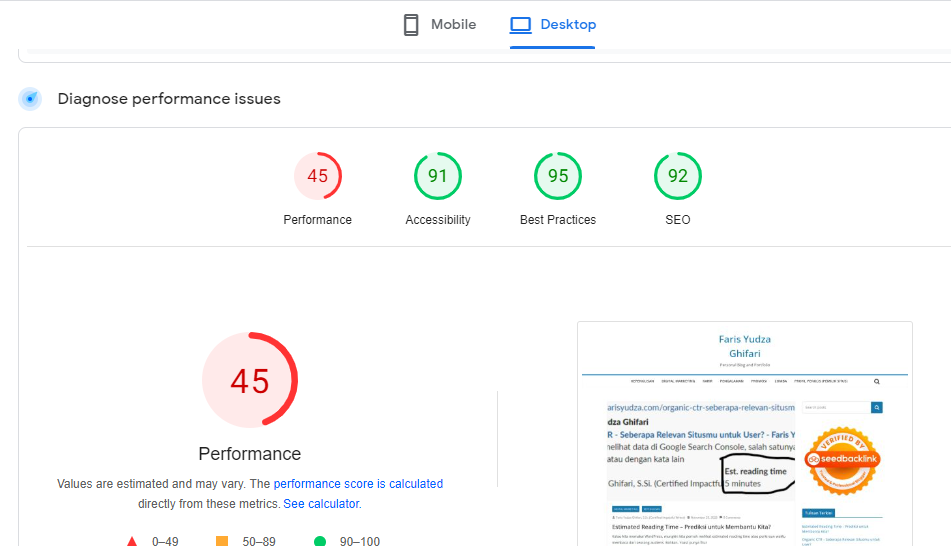Open the 'See calculator' link
Viewport: 951px width, 546px height.
pyautogui.click(x=320, y=504)
